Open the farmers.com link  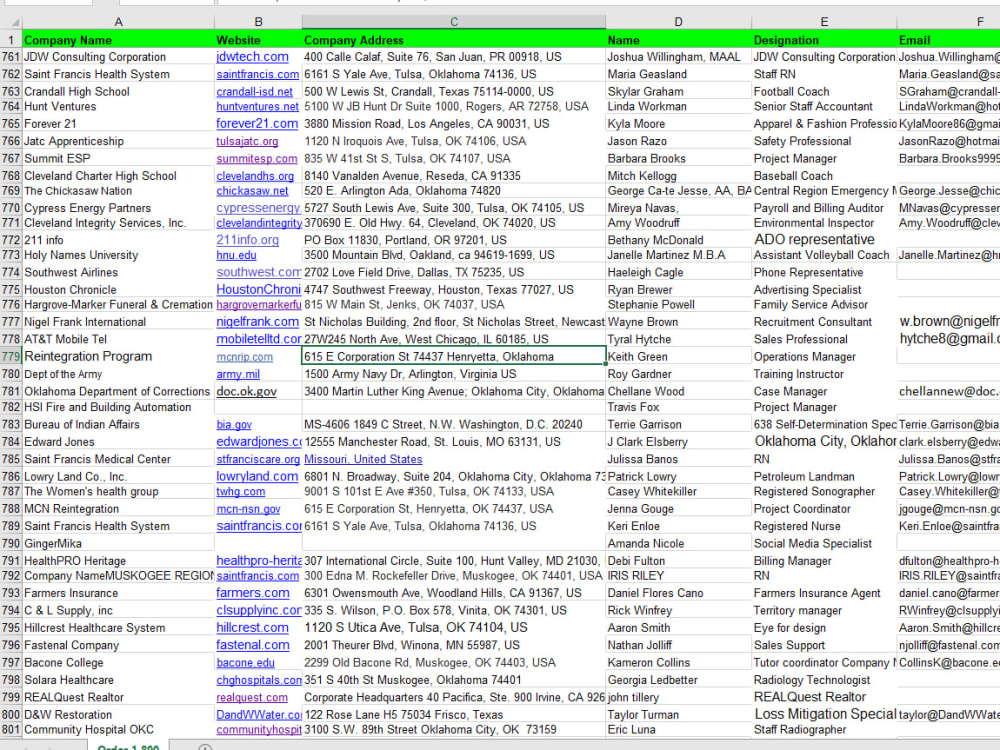(253, 593)
